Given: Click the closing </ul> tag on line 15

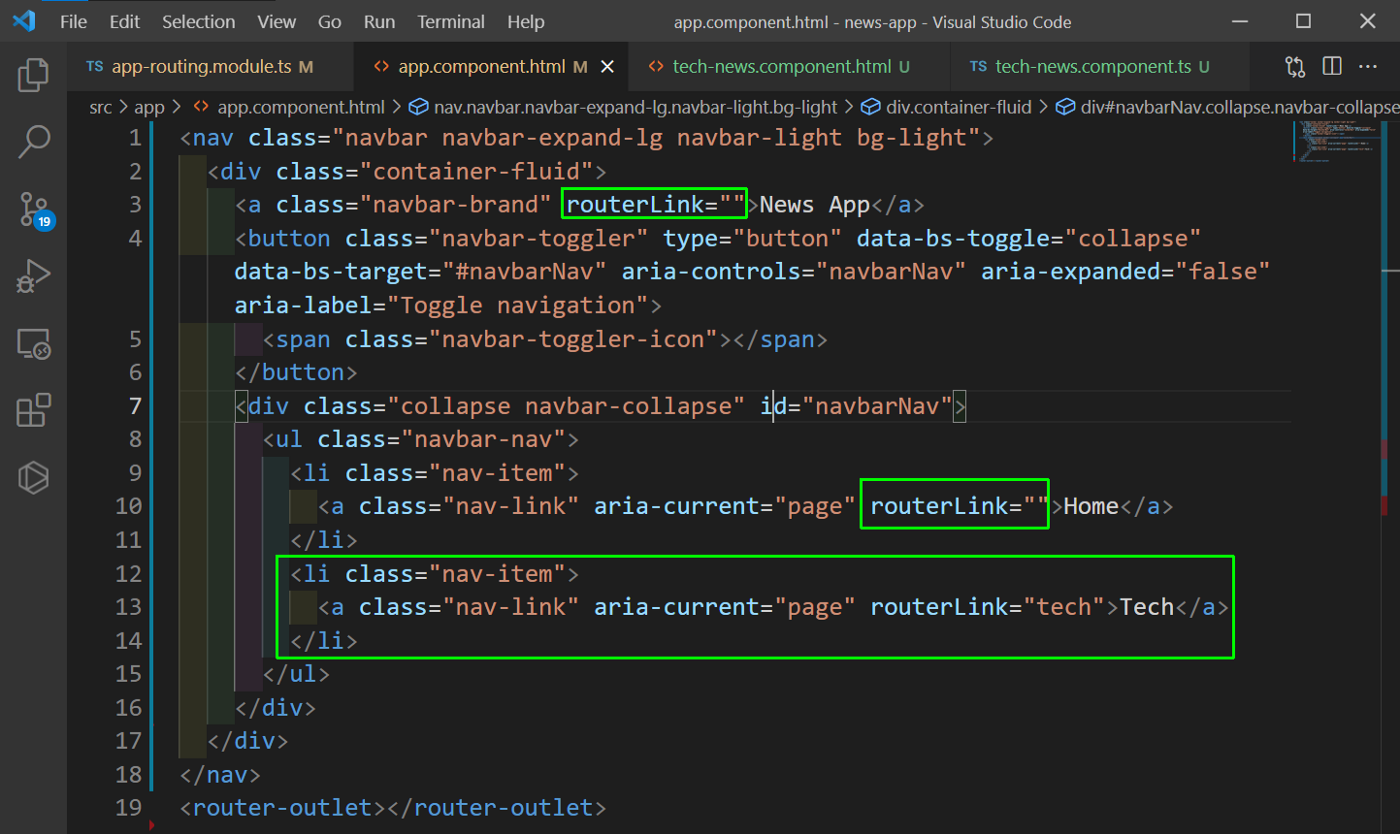Looking at the screenshot, I should 297,674.
